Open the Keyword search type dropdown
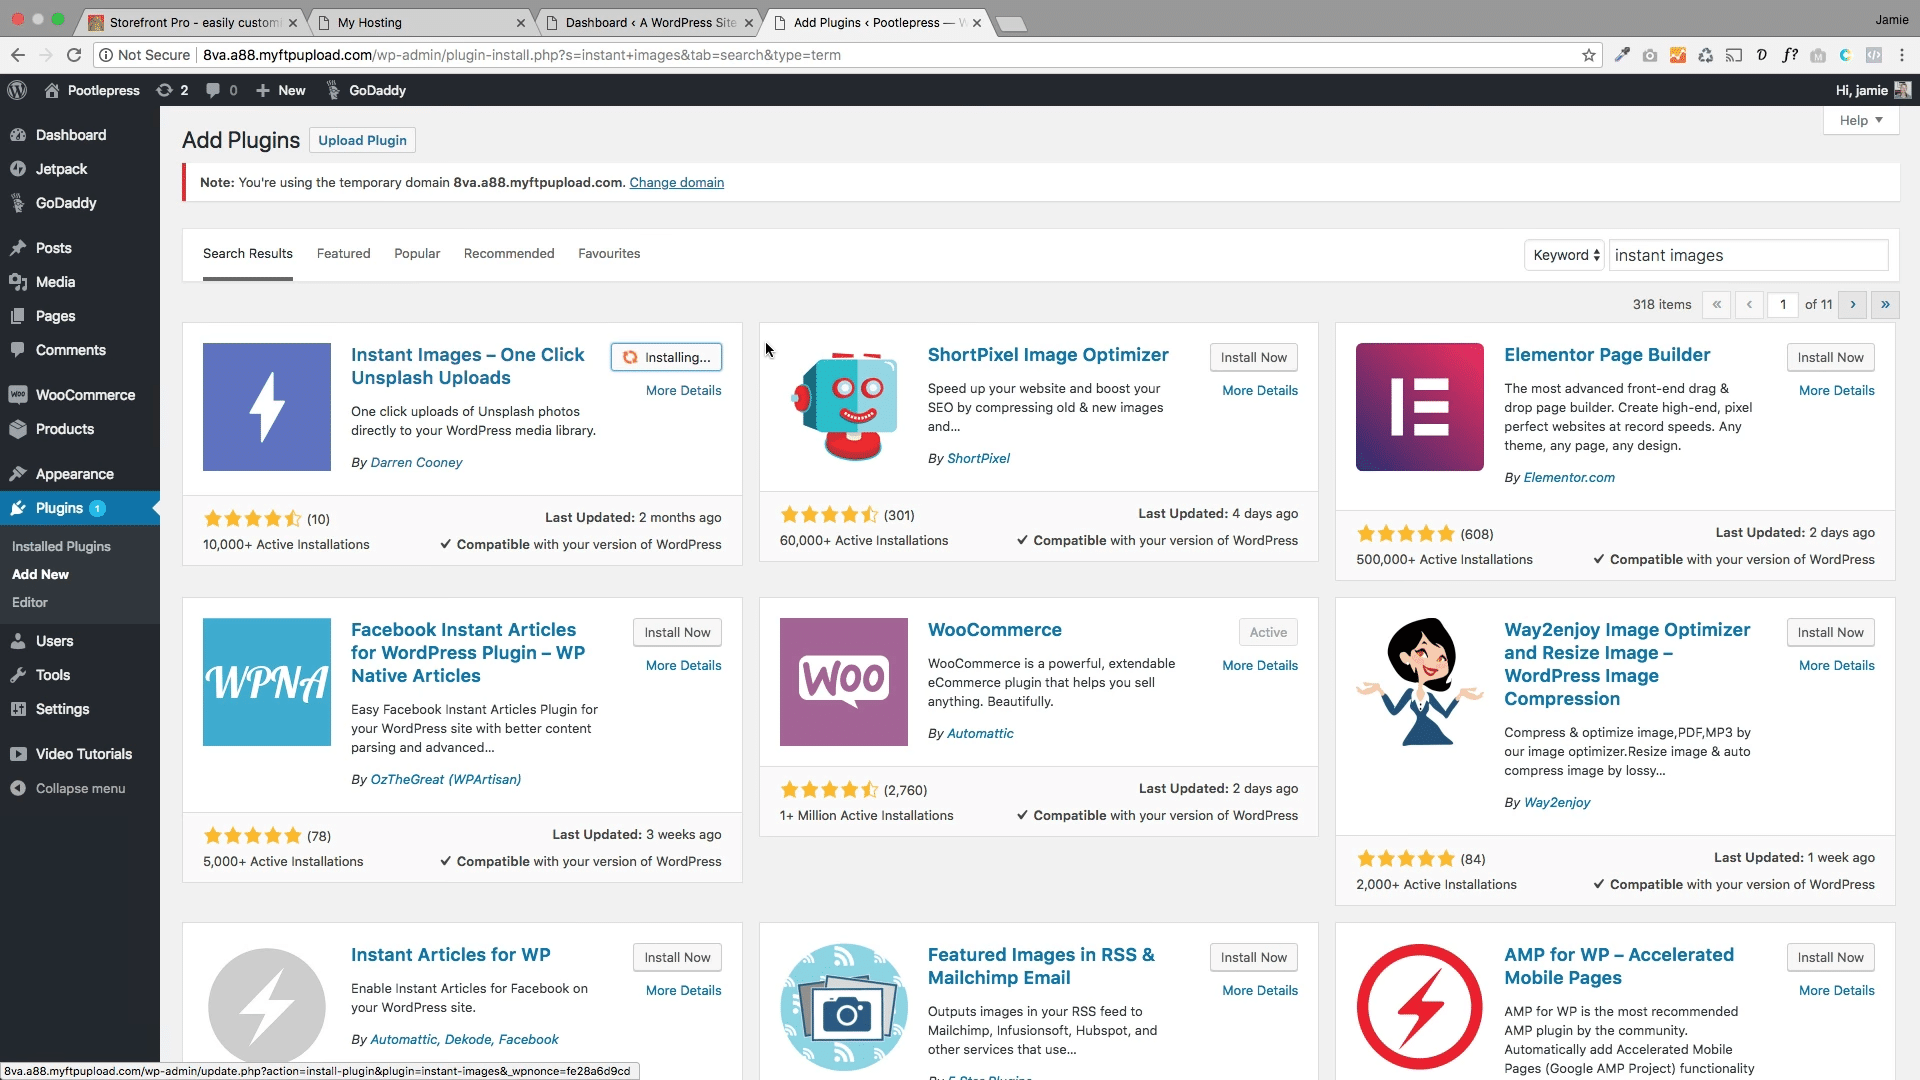The image size is (1920, 1080). click(1565, 255)
